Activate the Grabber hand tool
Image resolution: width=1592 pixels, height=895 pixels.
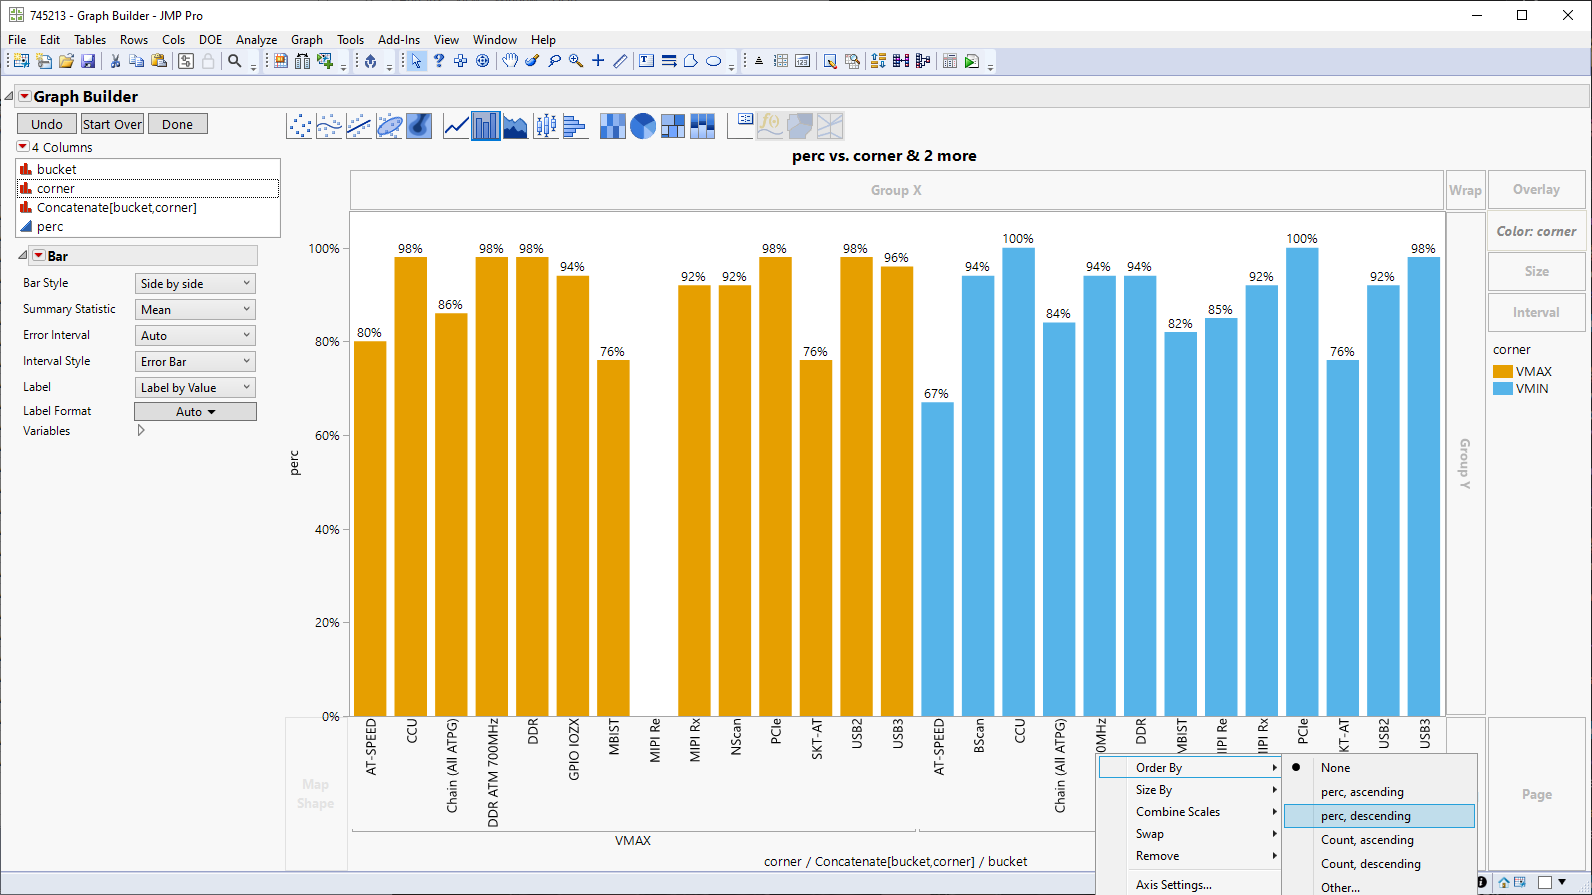tap(510, 61)
